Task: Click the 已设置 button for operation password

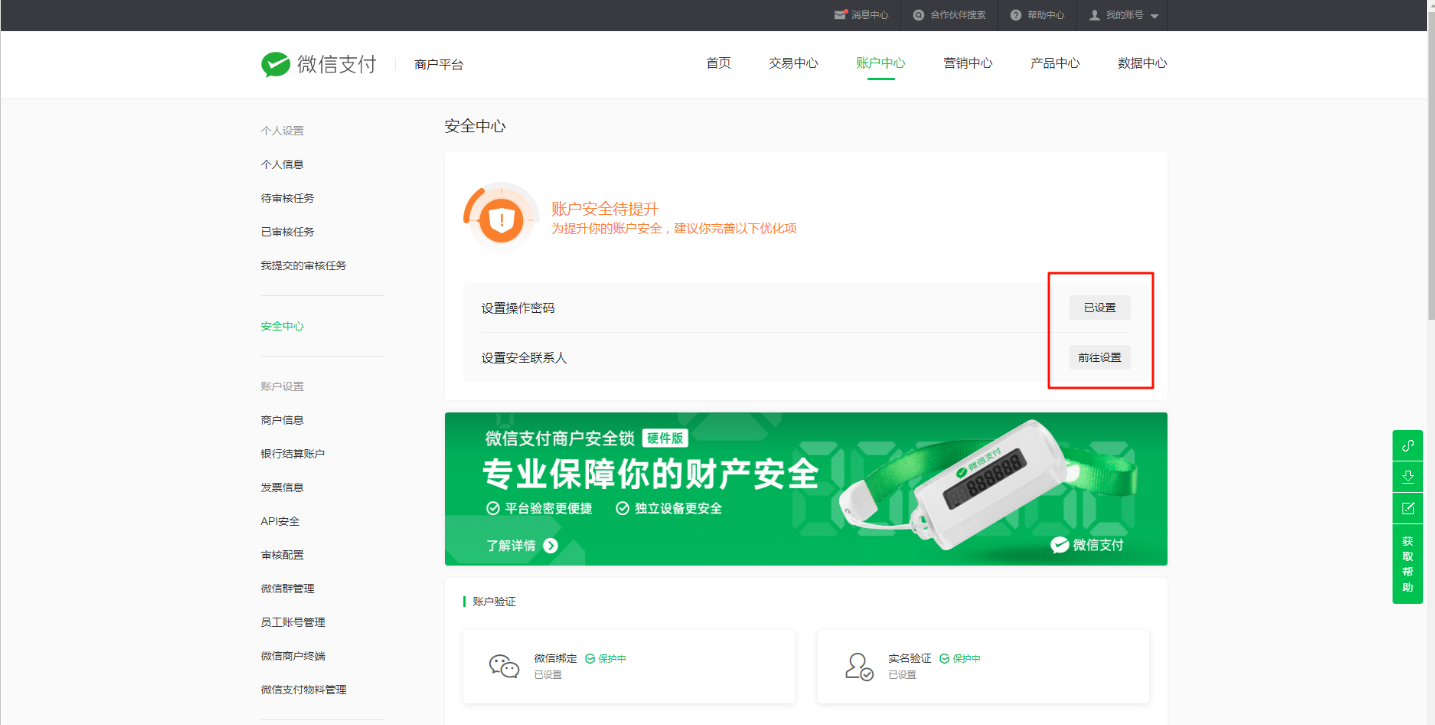Action: coord(1100,308)
